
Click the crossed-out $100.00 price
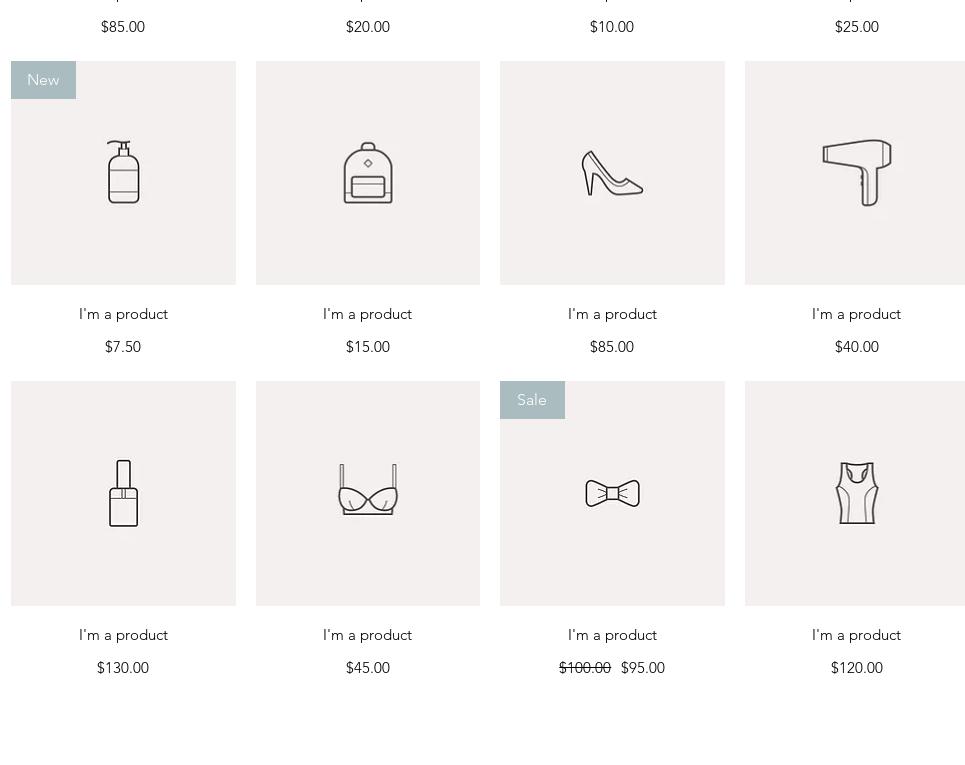tap(585, 668)
